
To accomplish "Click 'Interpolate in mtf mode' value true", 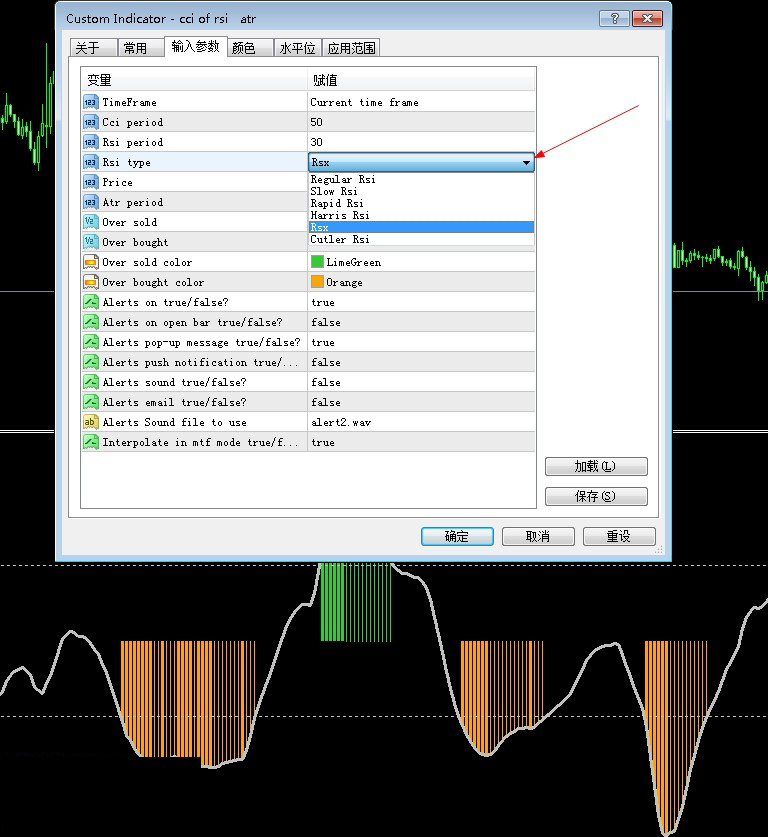I will (x=421, y=443).
